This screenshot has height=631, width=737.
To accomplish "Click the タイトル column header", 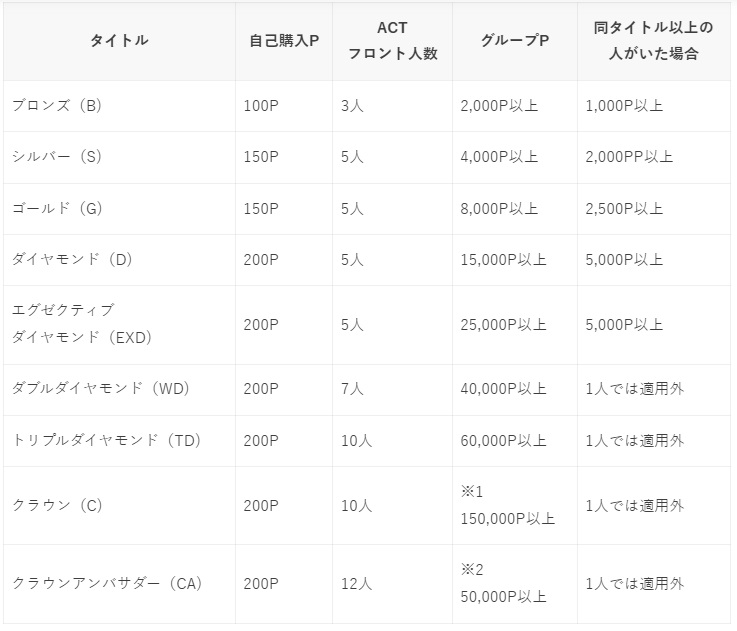I will click(x=119, y=41).
